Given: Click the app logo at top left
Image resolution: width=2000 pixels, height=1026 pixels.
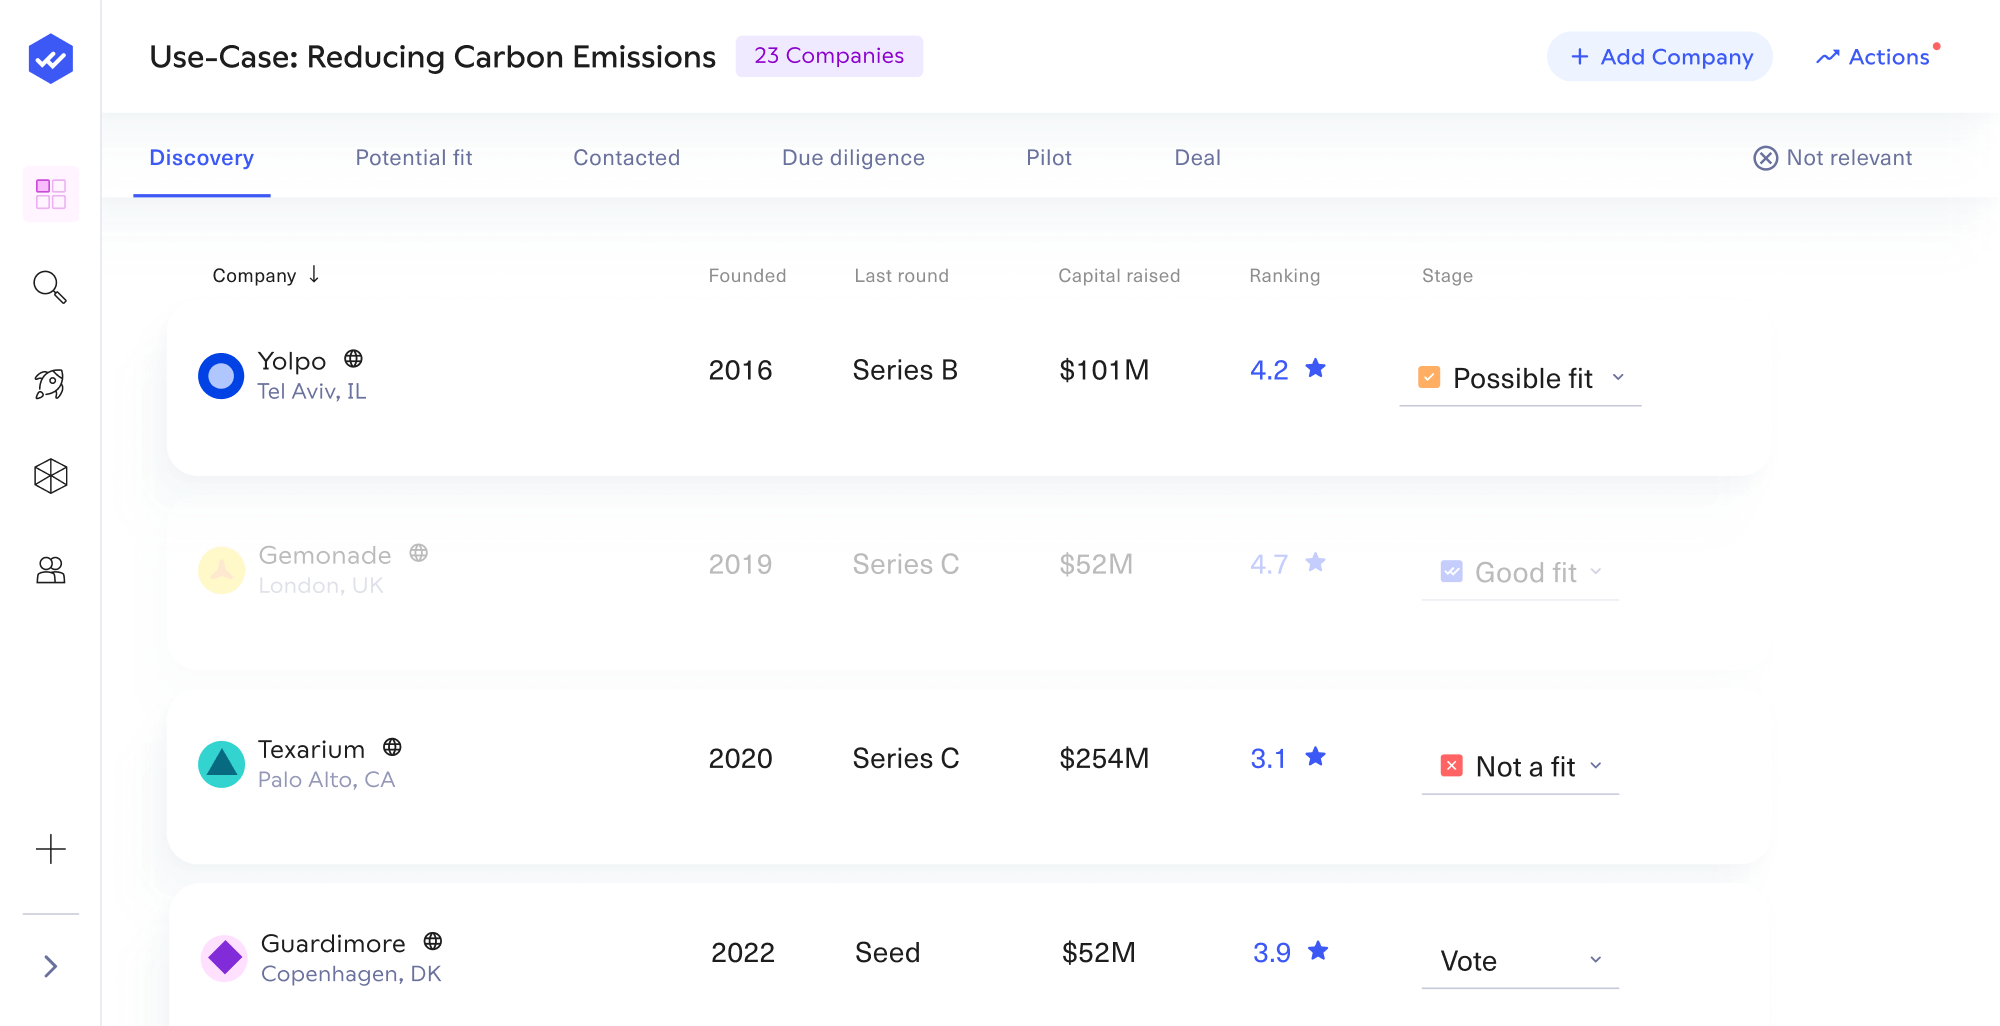Looking at the screenshot, I should (x=50, y=58).
